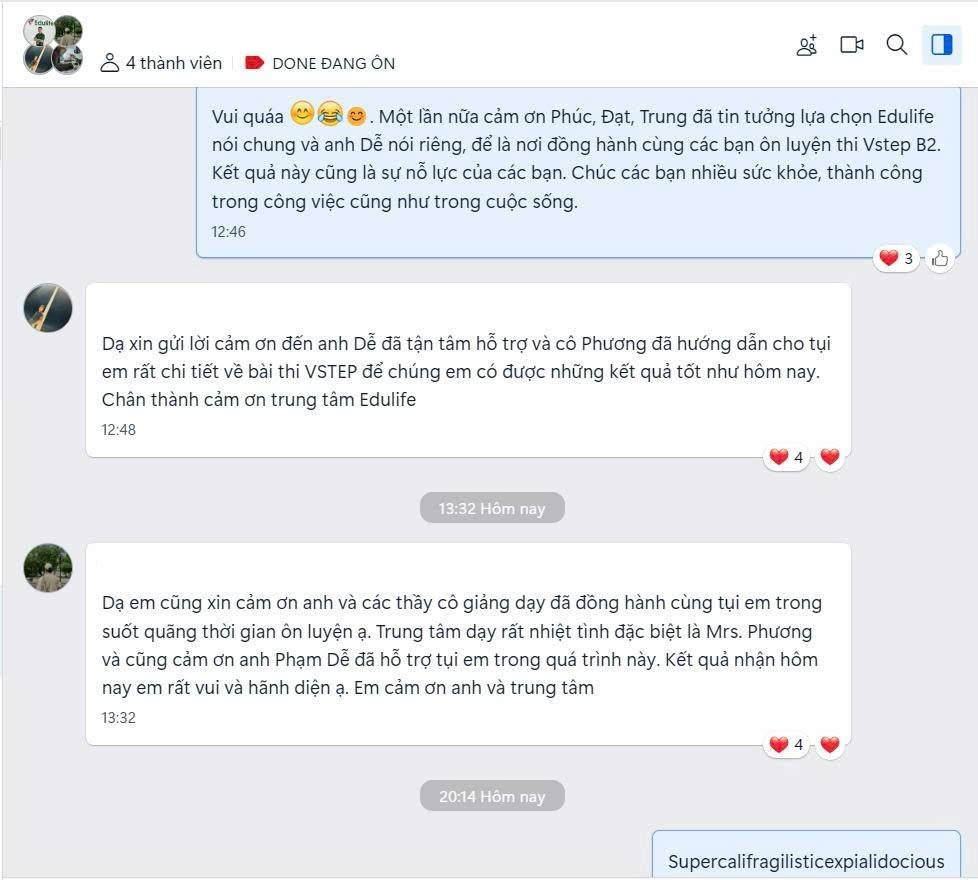Click the 13:32 Hôm nay time divider
Image resolution: width=978 pixels, height=880 pixels.
492,508
